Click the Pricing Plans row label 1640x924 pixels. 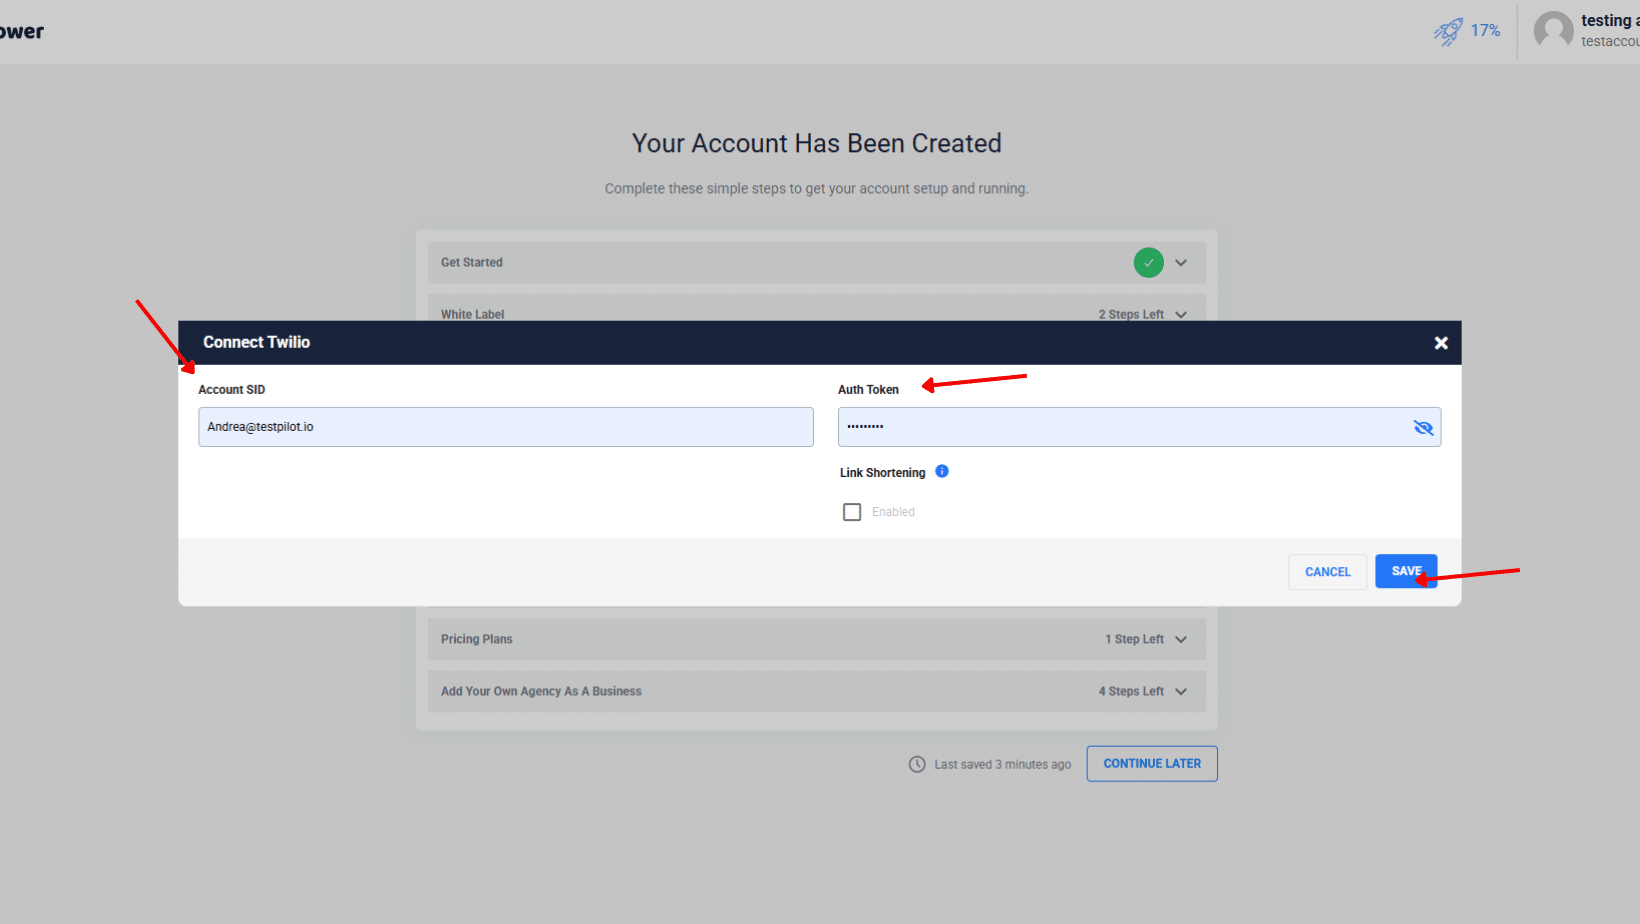tap(477, 640)
